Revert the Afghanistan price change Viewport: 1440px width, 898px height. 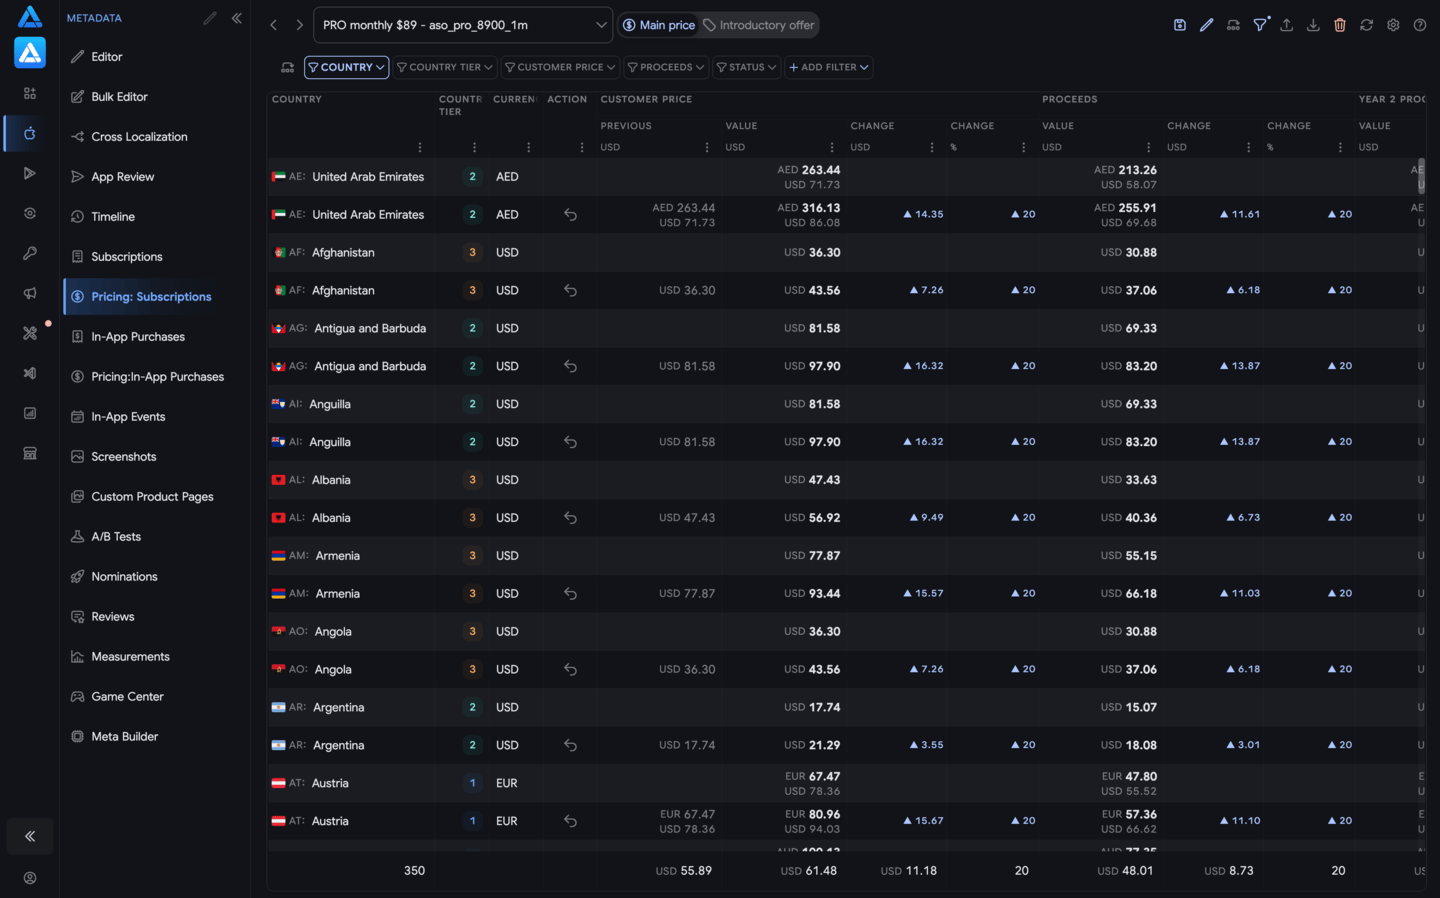(x=570, y=291)
